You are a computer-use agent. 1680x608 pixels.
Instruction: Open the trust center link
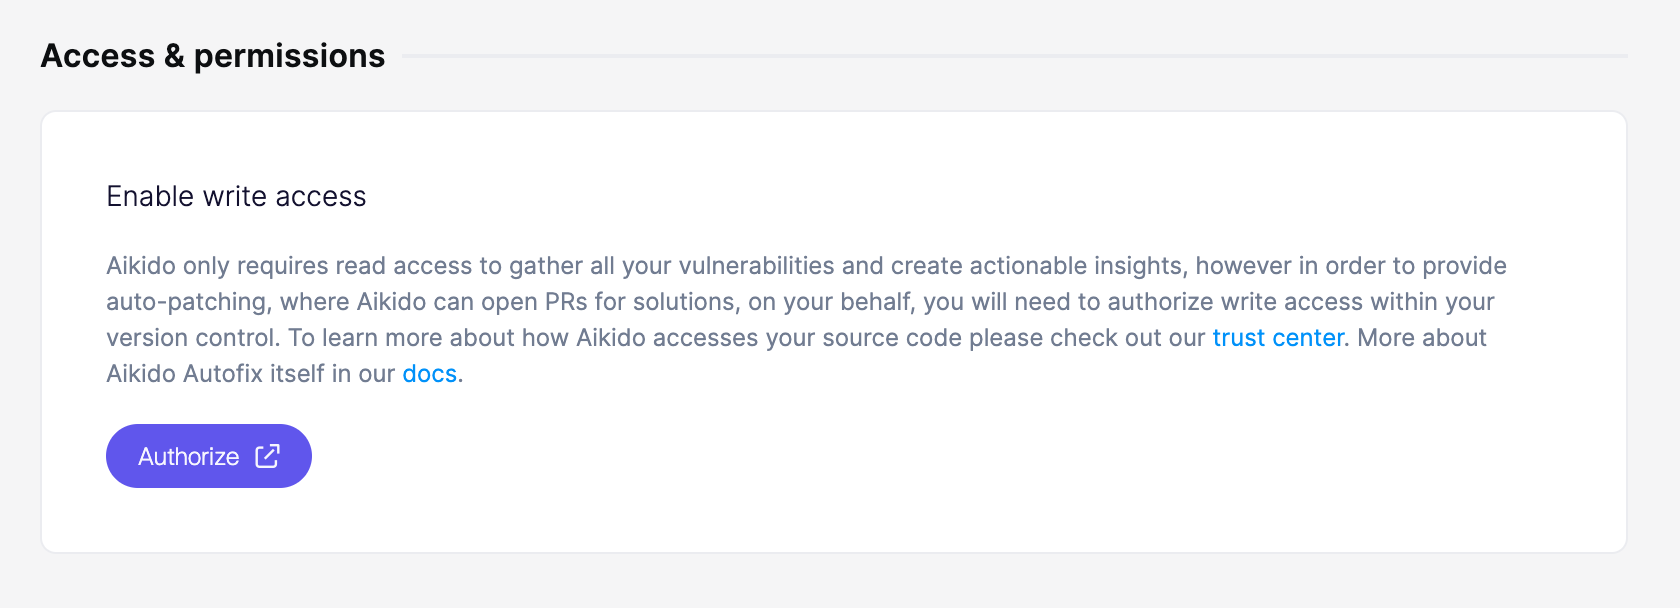(x=1278, y=338)
